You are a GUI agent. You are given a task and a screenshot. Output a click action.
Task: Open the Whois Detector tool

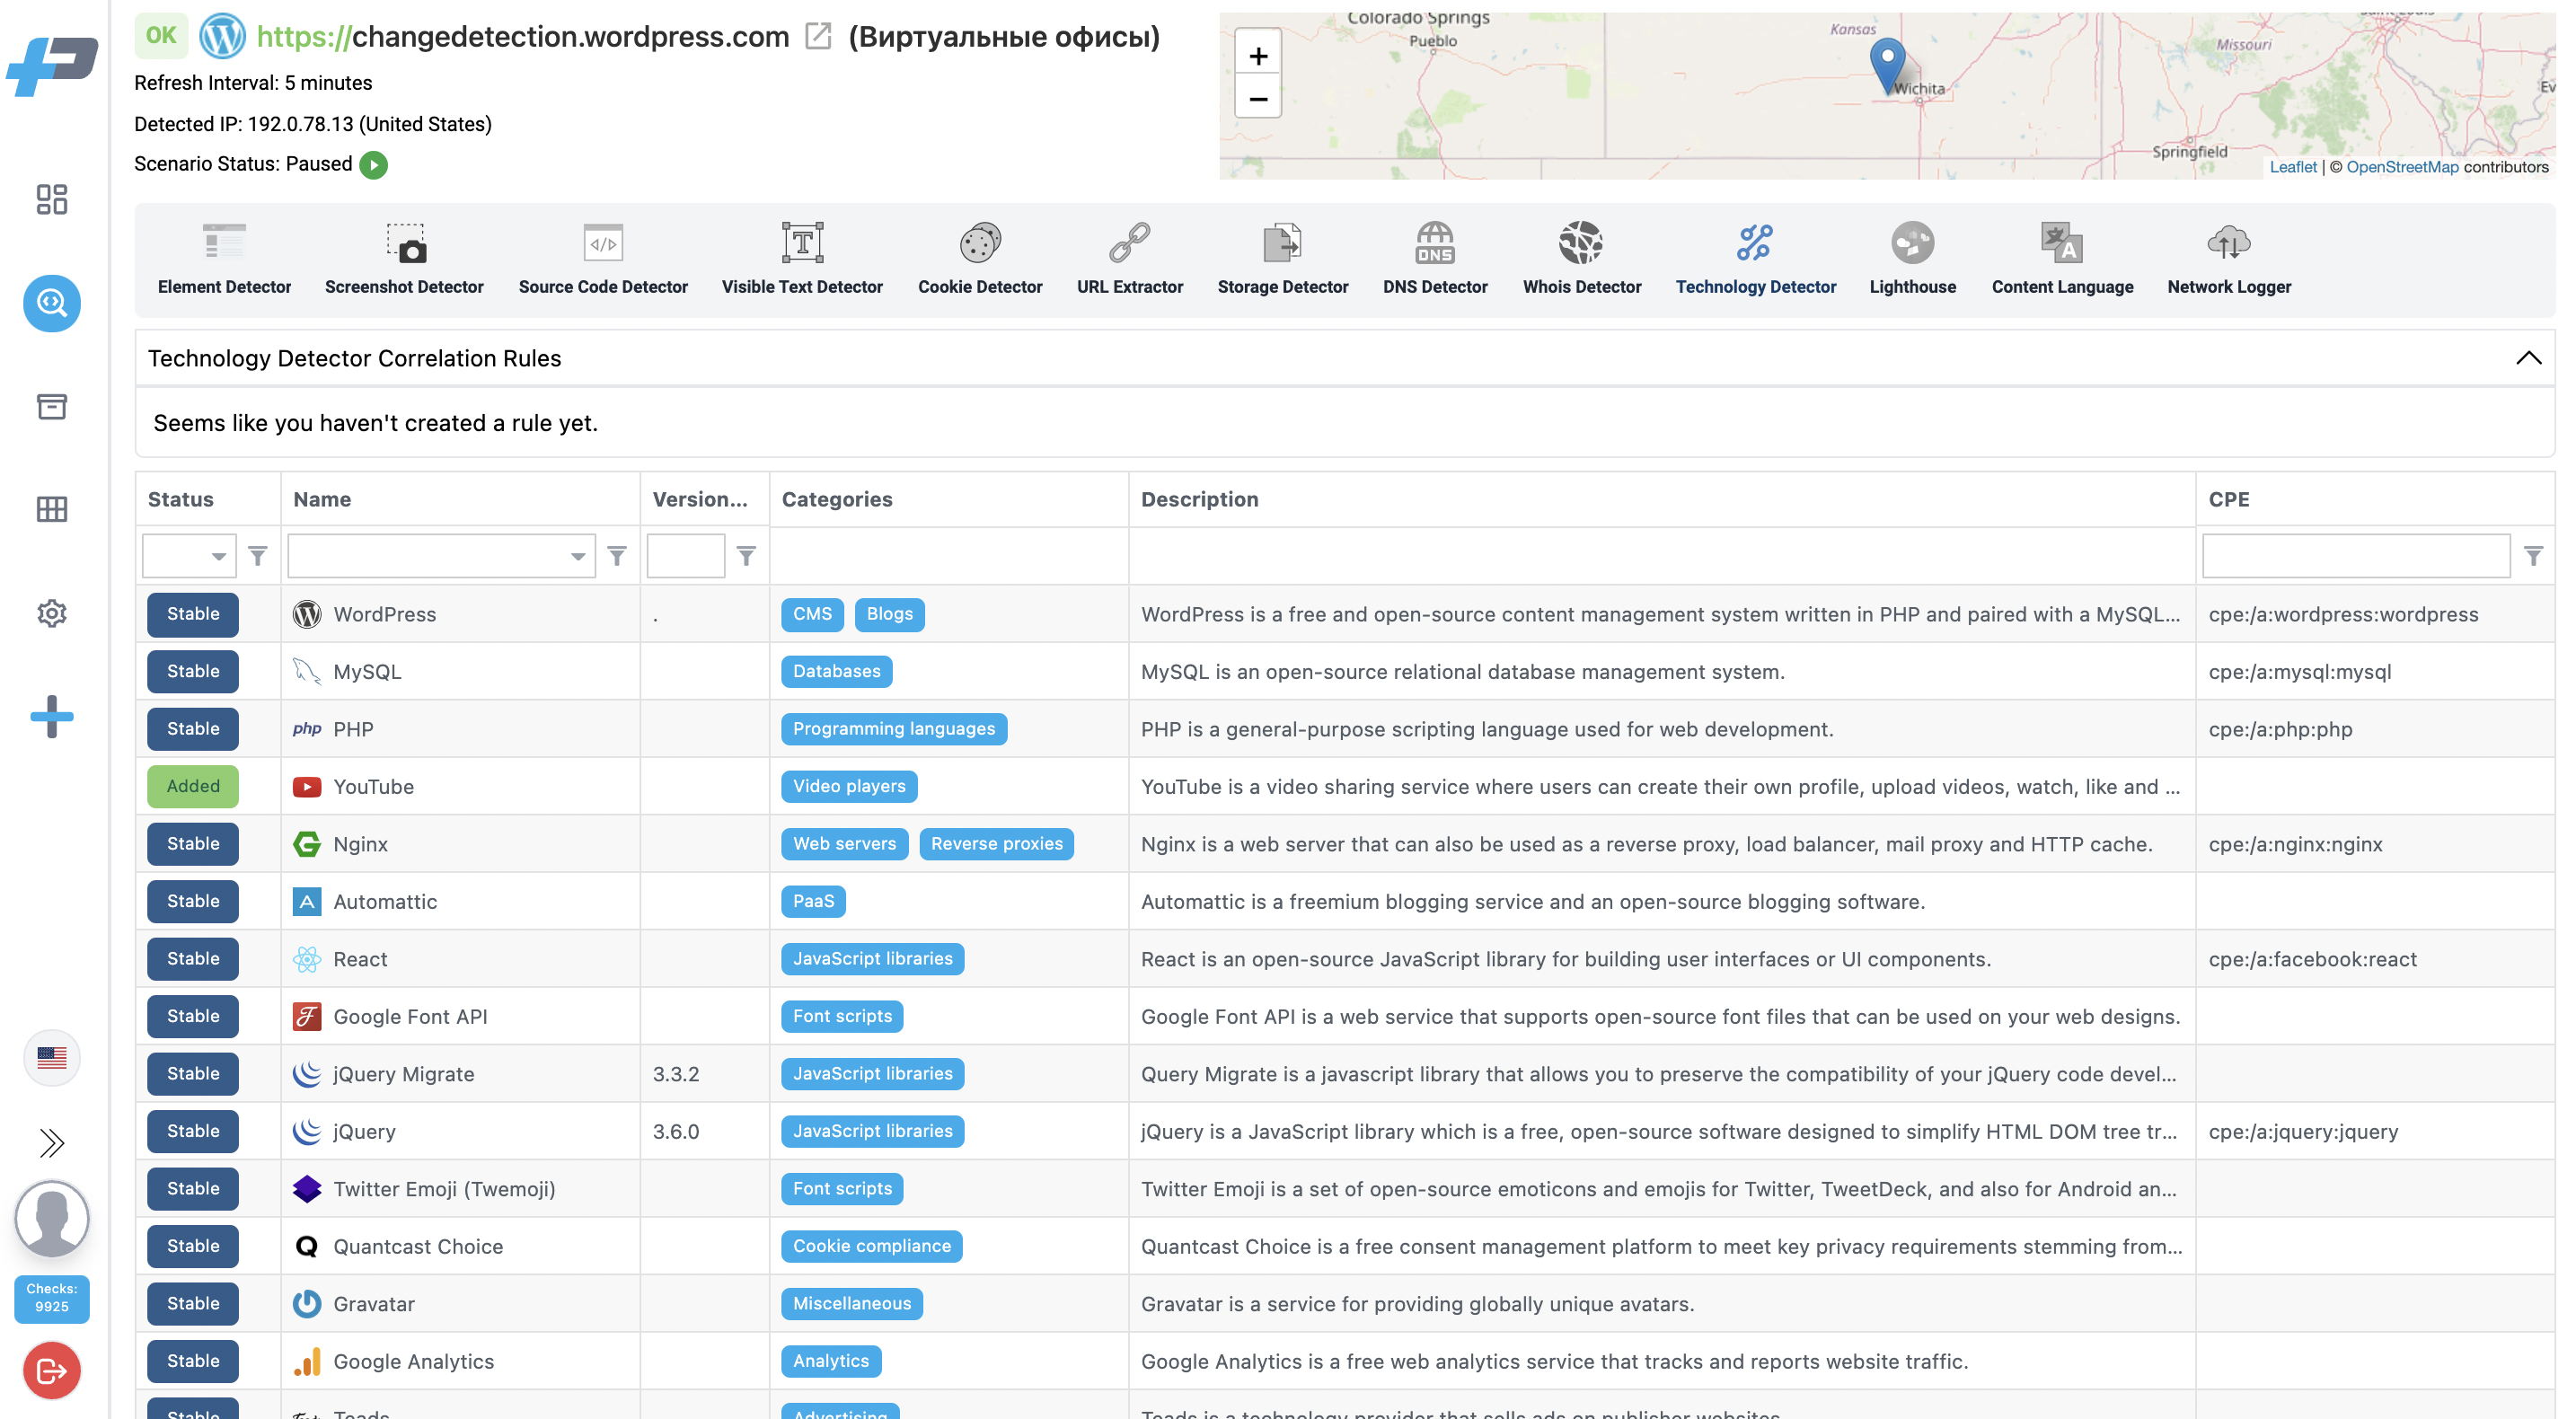coord(1582,260)
